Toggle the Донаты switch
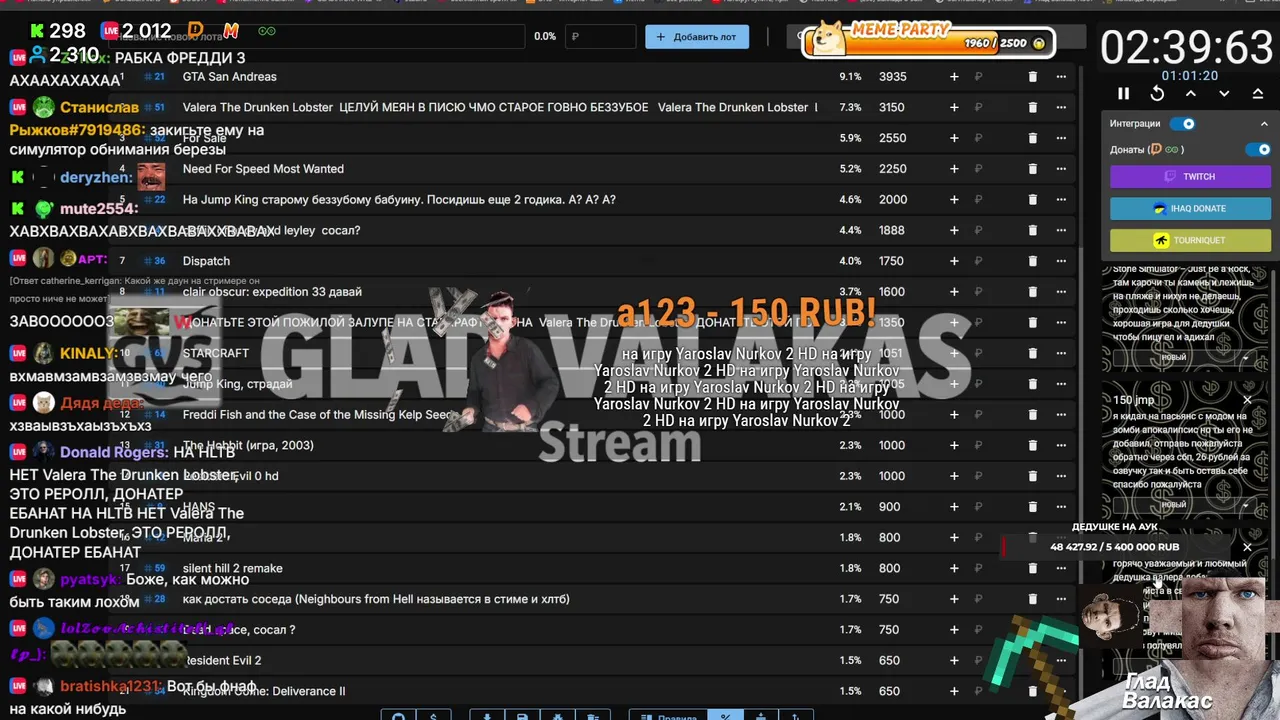 coord(1258,150)
